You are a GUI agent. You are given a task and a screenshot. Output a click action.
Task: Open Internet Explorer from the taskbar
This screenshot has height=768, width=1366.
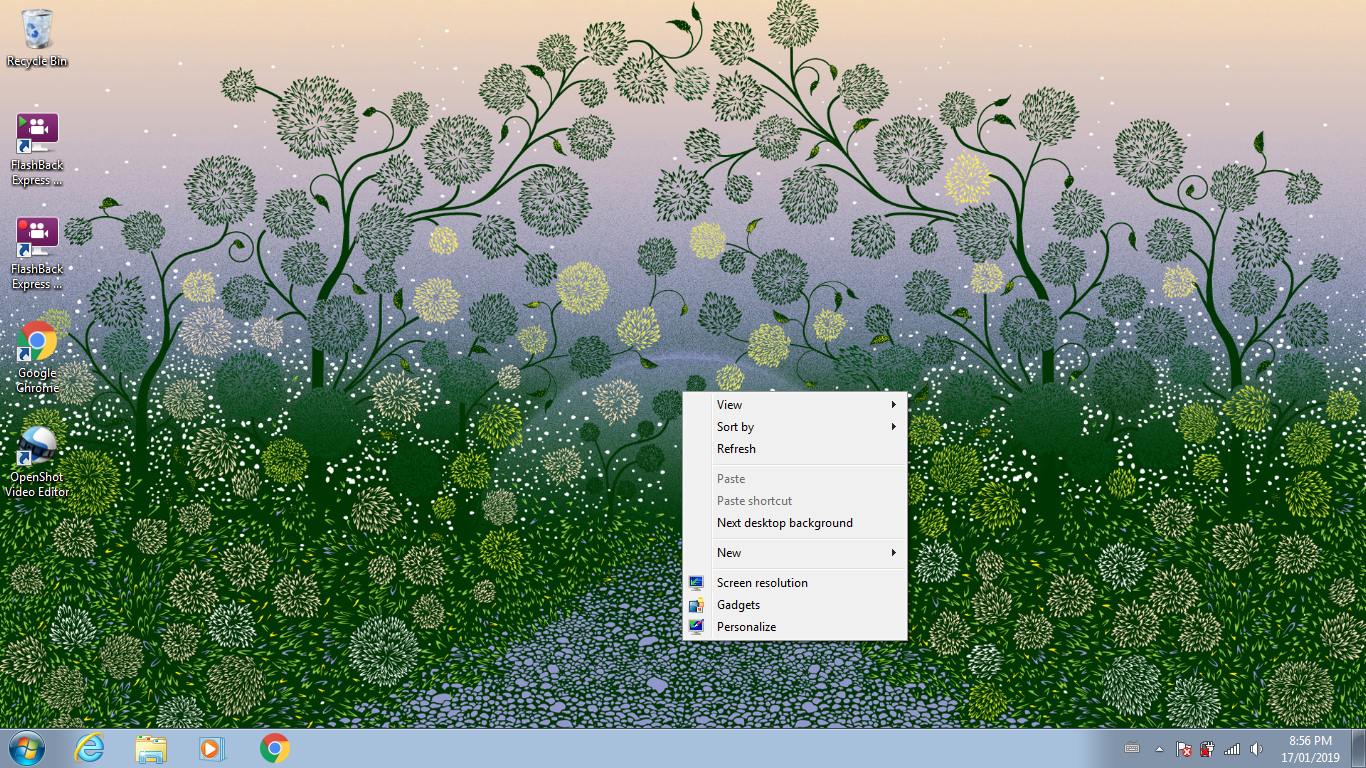[89, 748]
